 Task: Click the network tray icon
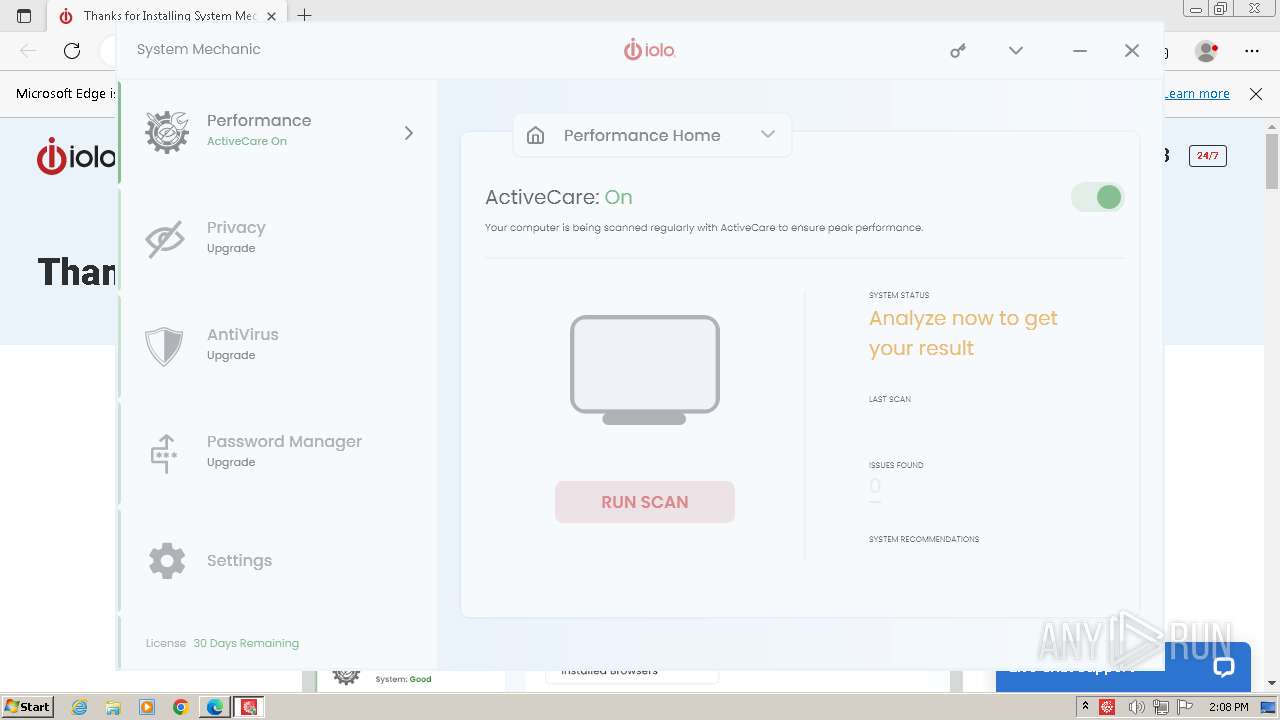point(1161,707)
